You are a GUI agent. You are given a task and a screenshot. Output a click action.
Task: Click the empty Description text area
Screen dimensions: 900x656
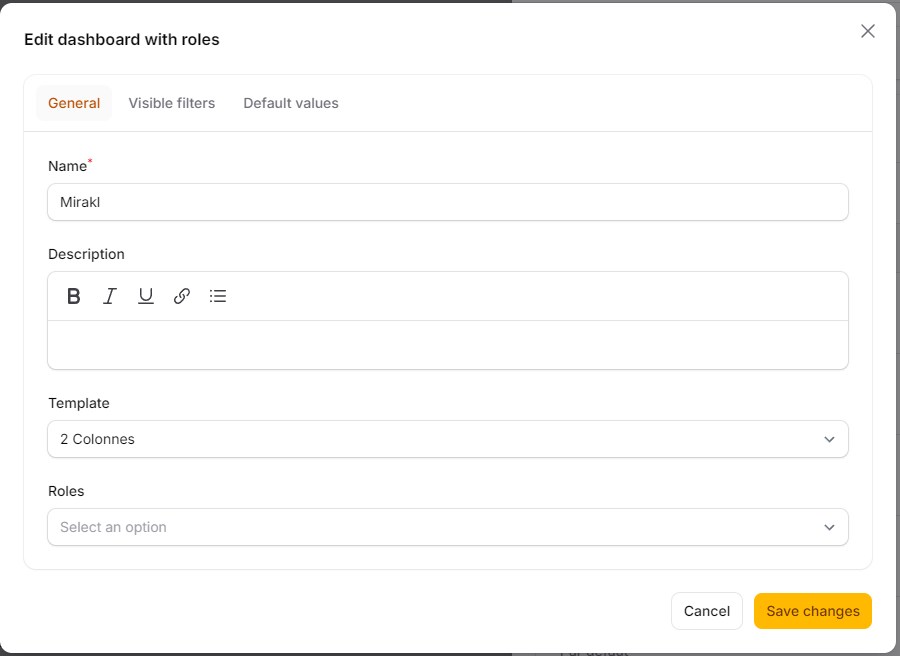(448, 345)
